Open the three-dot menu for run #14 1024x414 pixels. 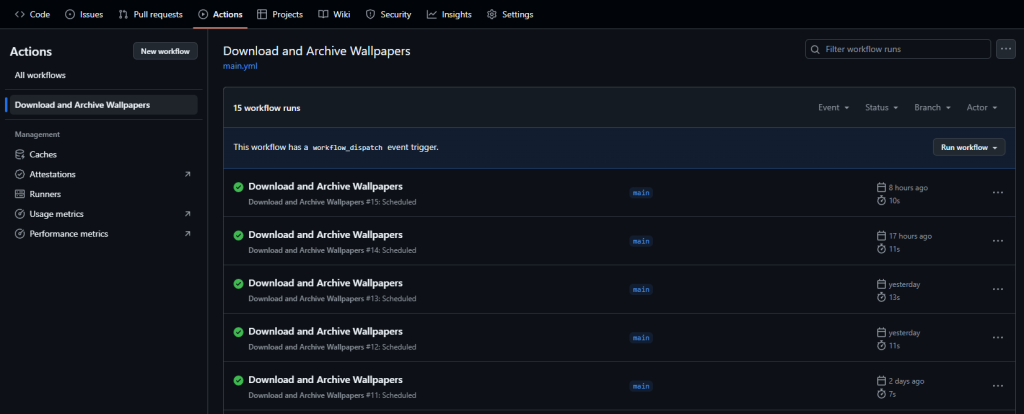(997, 241)
